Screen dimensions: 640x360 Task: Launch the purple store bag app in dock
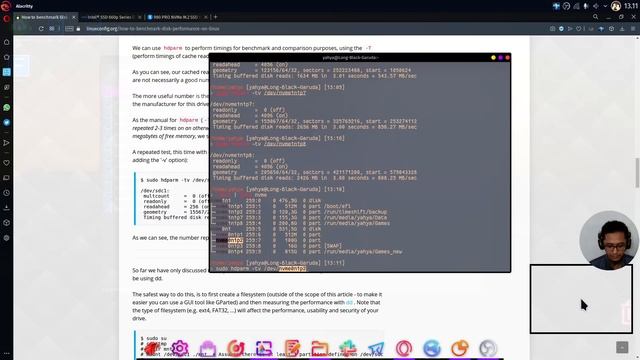[x=208, y=348]
